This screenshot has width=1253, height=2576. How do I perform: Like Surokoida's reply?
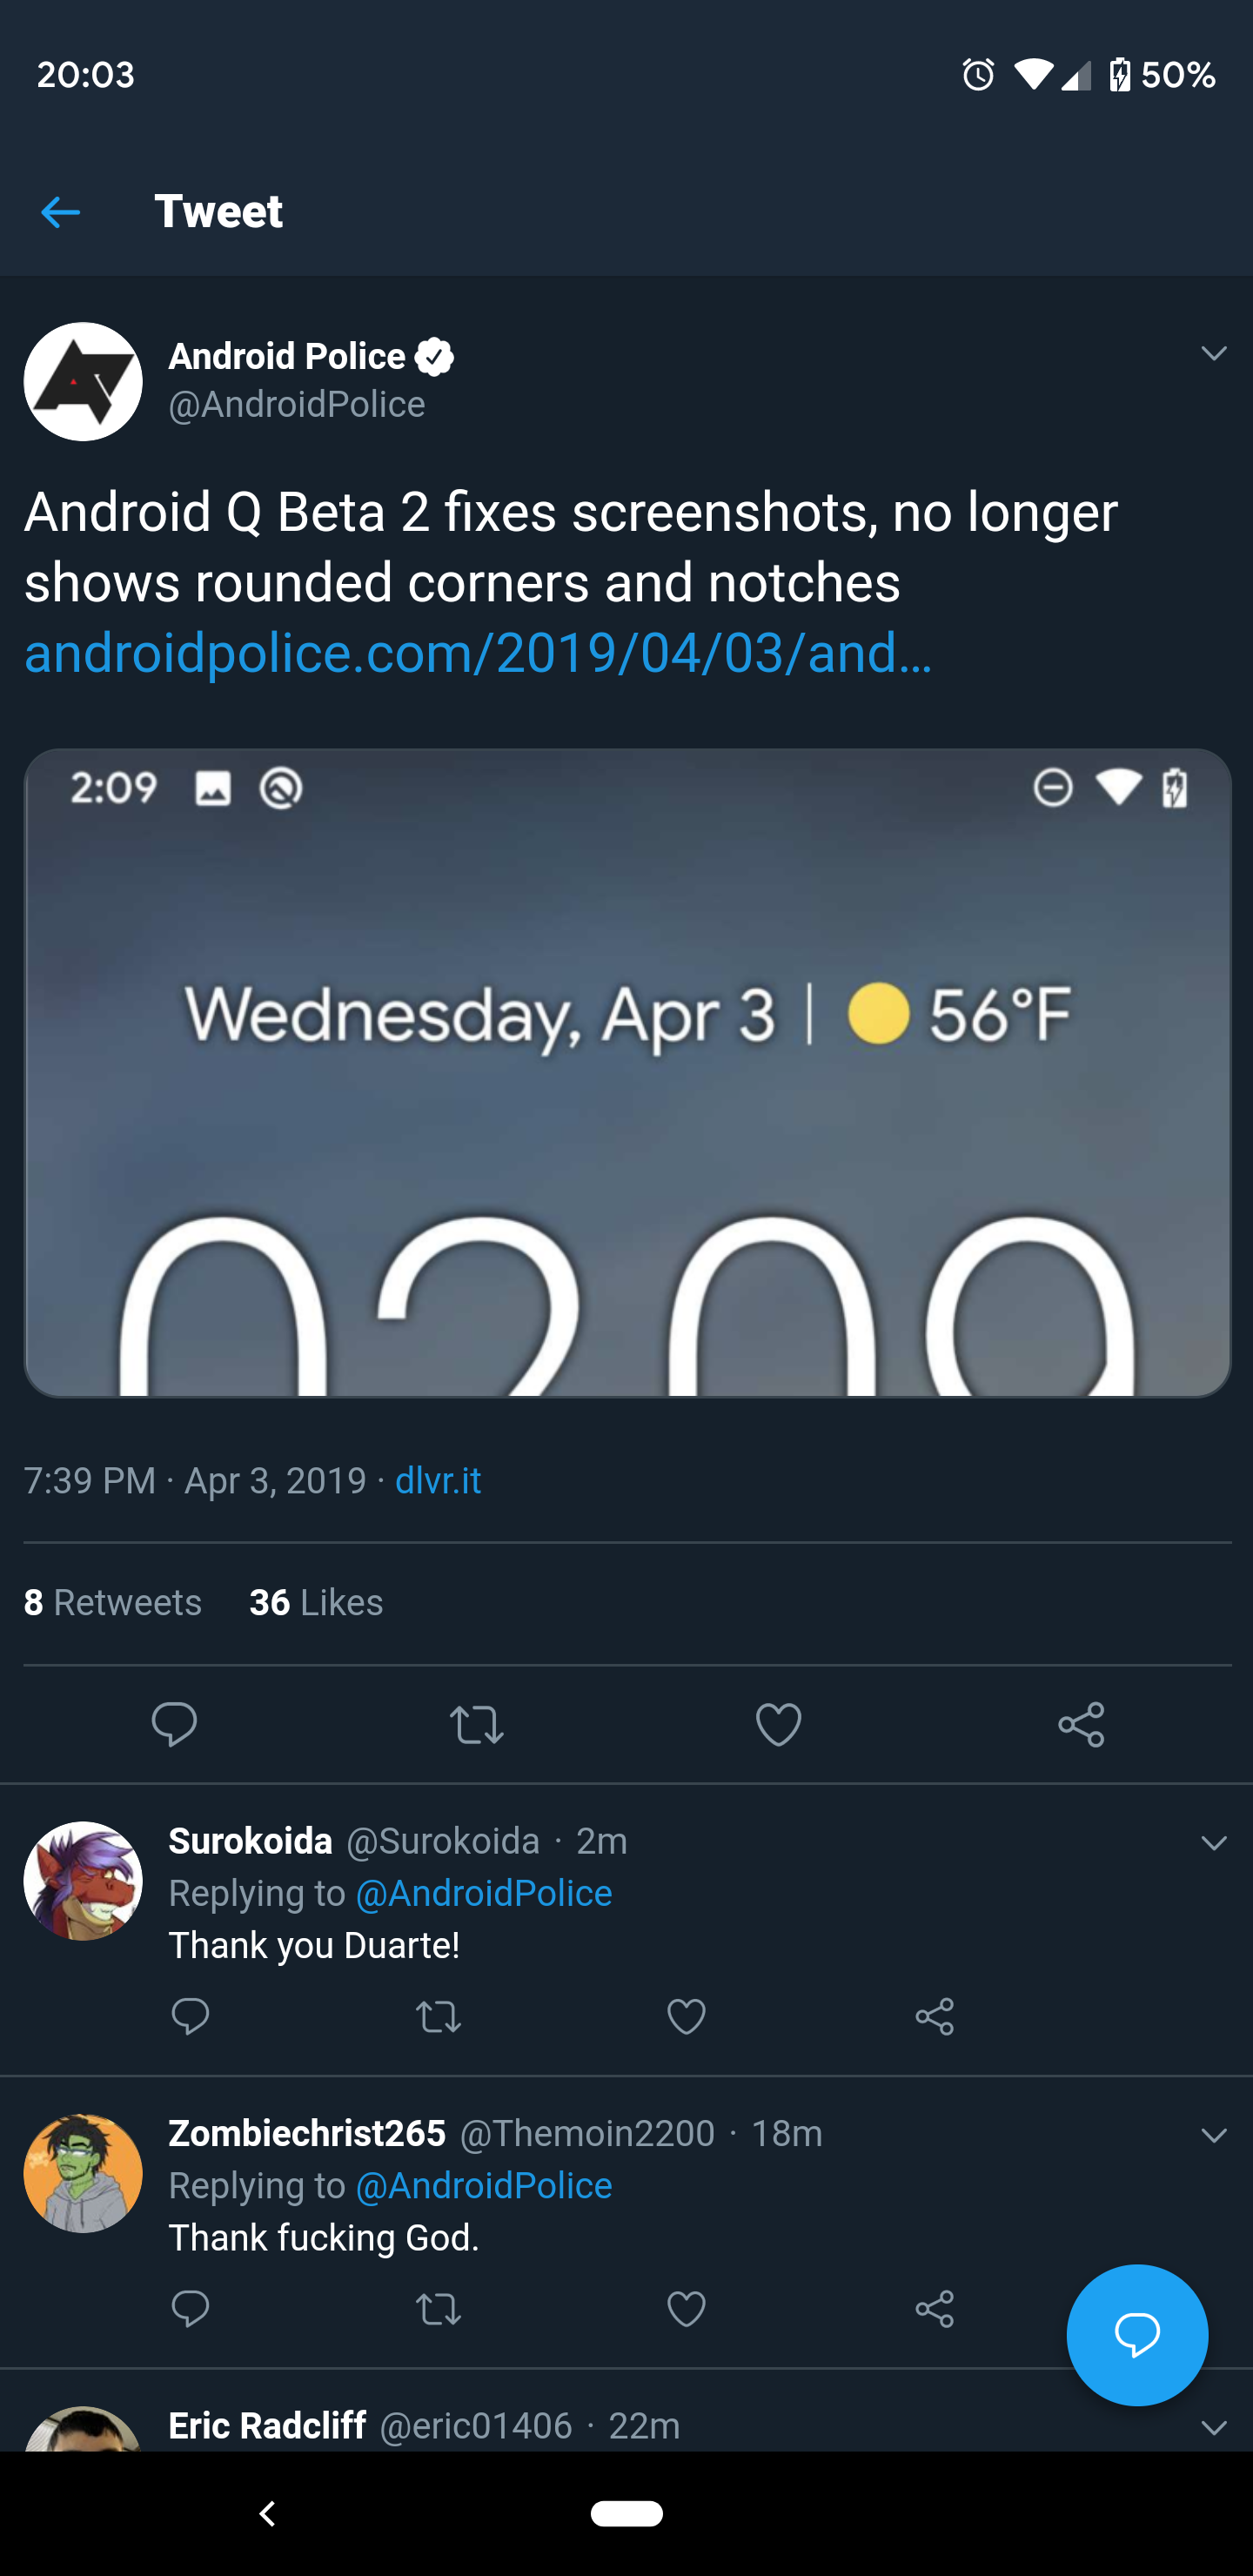pyautogui.click(x=686, y=2016)
